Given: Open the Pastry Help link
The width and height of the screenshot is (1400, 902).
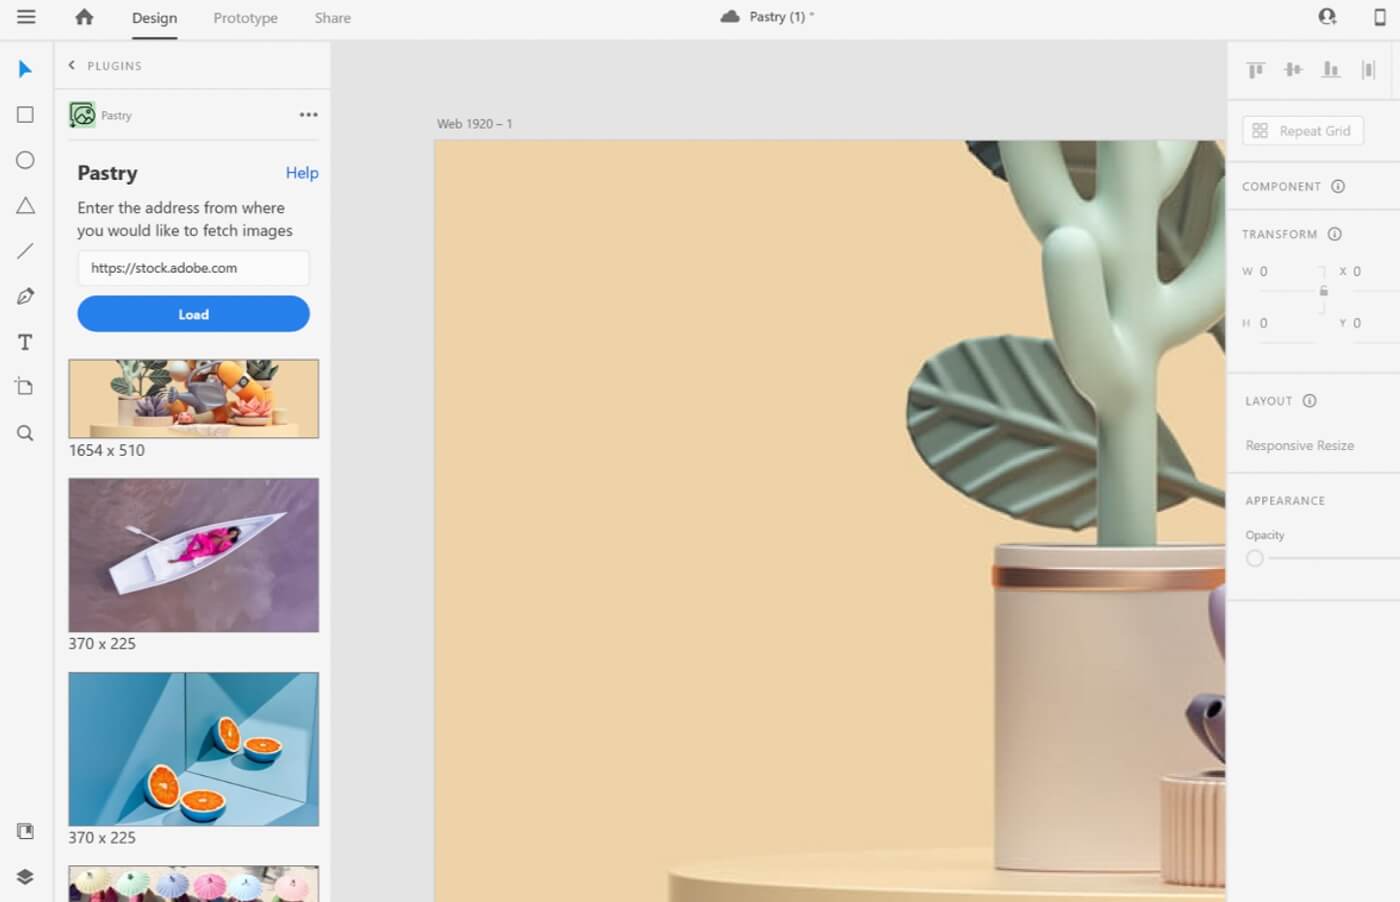Looking at the screenshot, I should pos(302,173).
